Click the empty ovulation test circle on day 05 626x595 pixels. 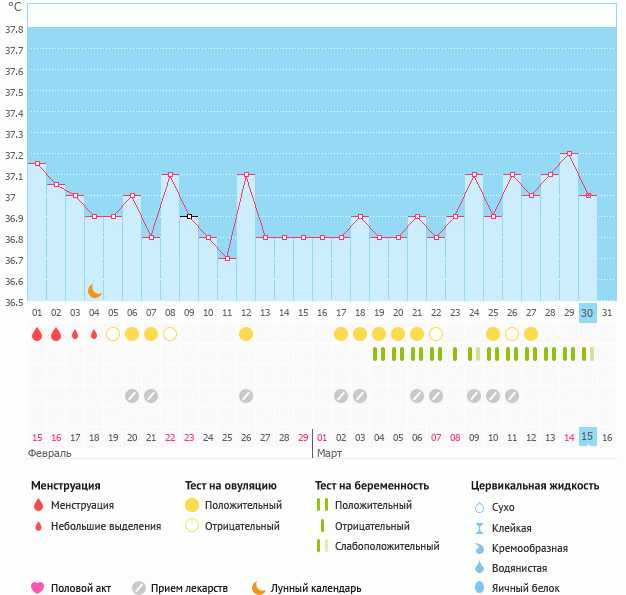pyautogui.click(x=113, y=334)
